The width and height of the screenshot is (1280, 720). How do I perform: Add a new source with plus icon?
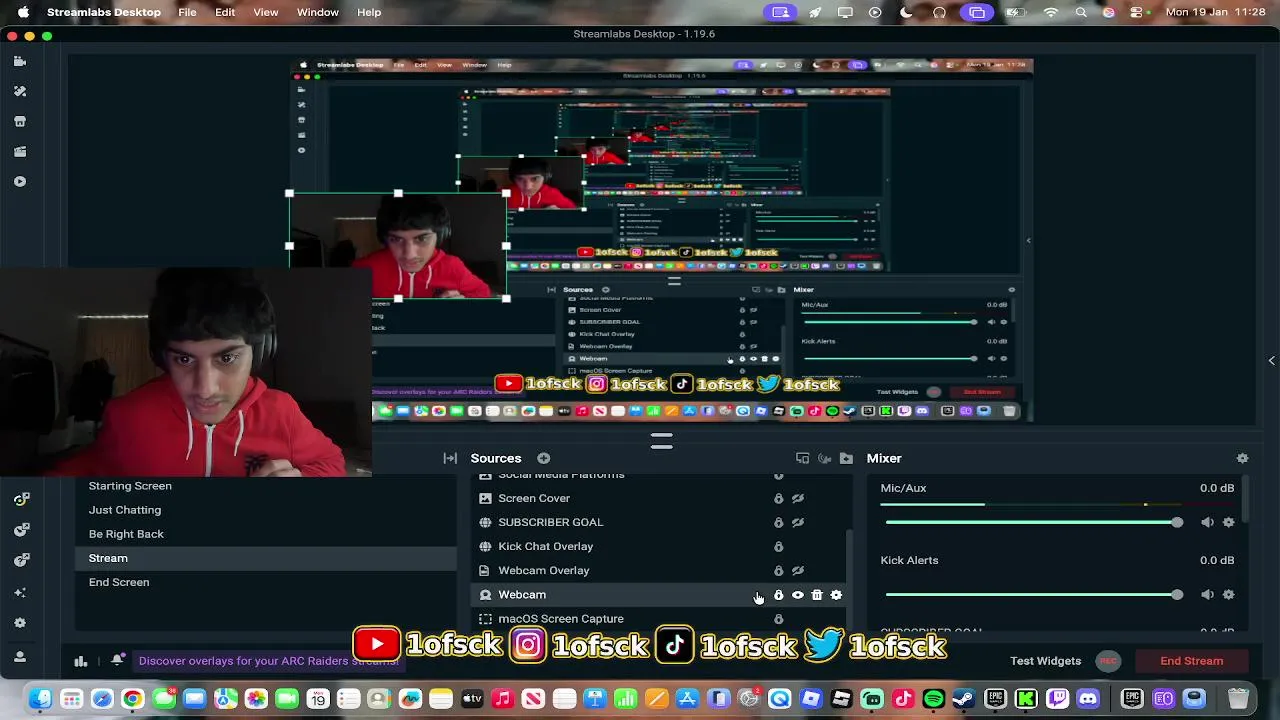(543, 458)
